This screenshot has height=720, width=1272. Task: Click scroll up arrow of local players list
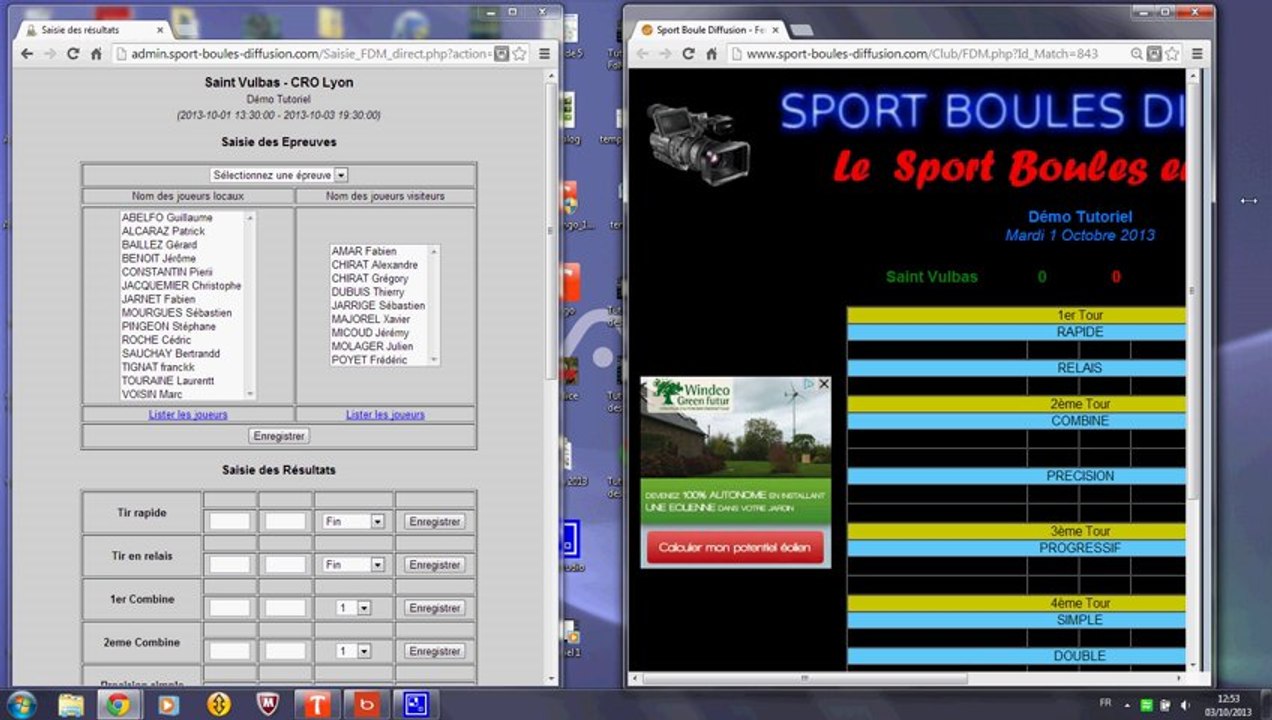pyautogui.click(x=250, y=217)
